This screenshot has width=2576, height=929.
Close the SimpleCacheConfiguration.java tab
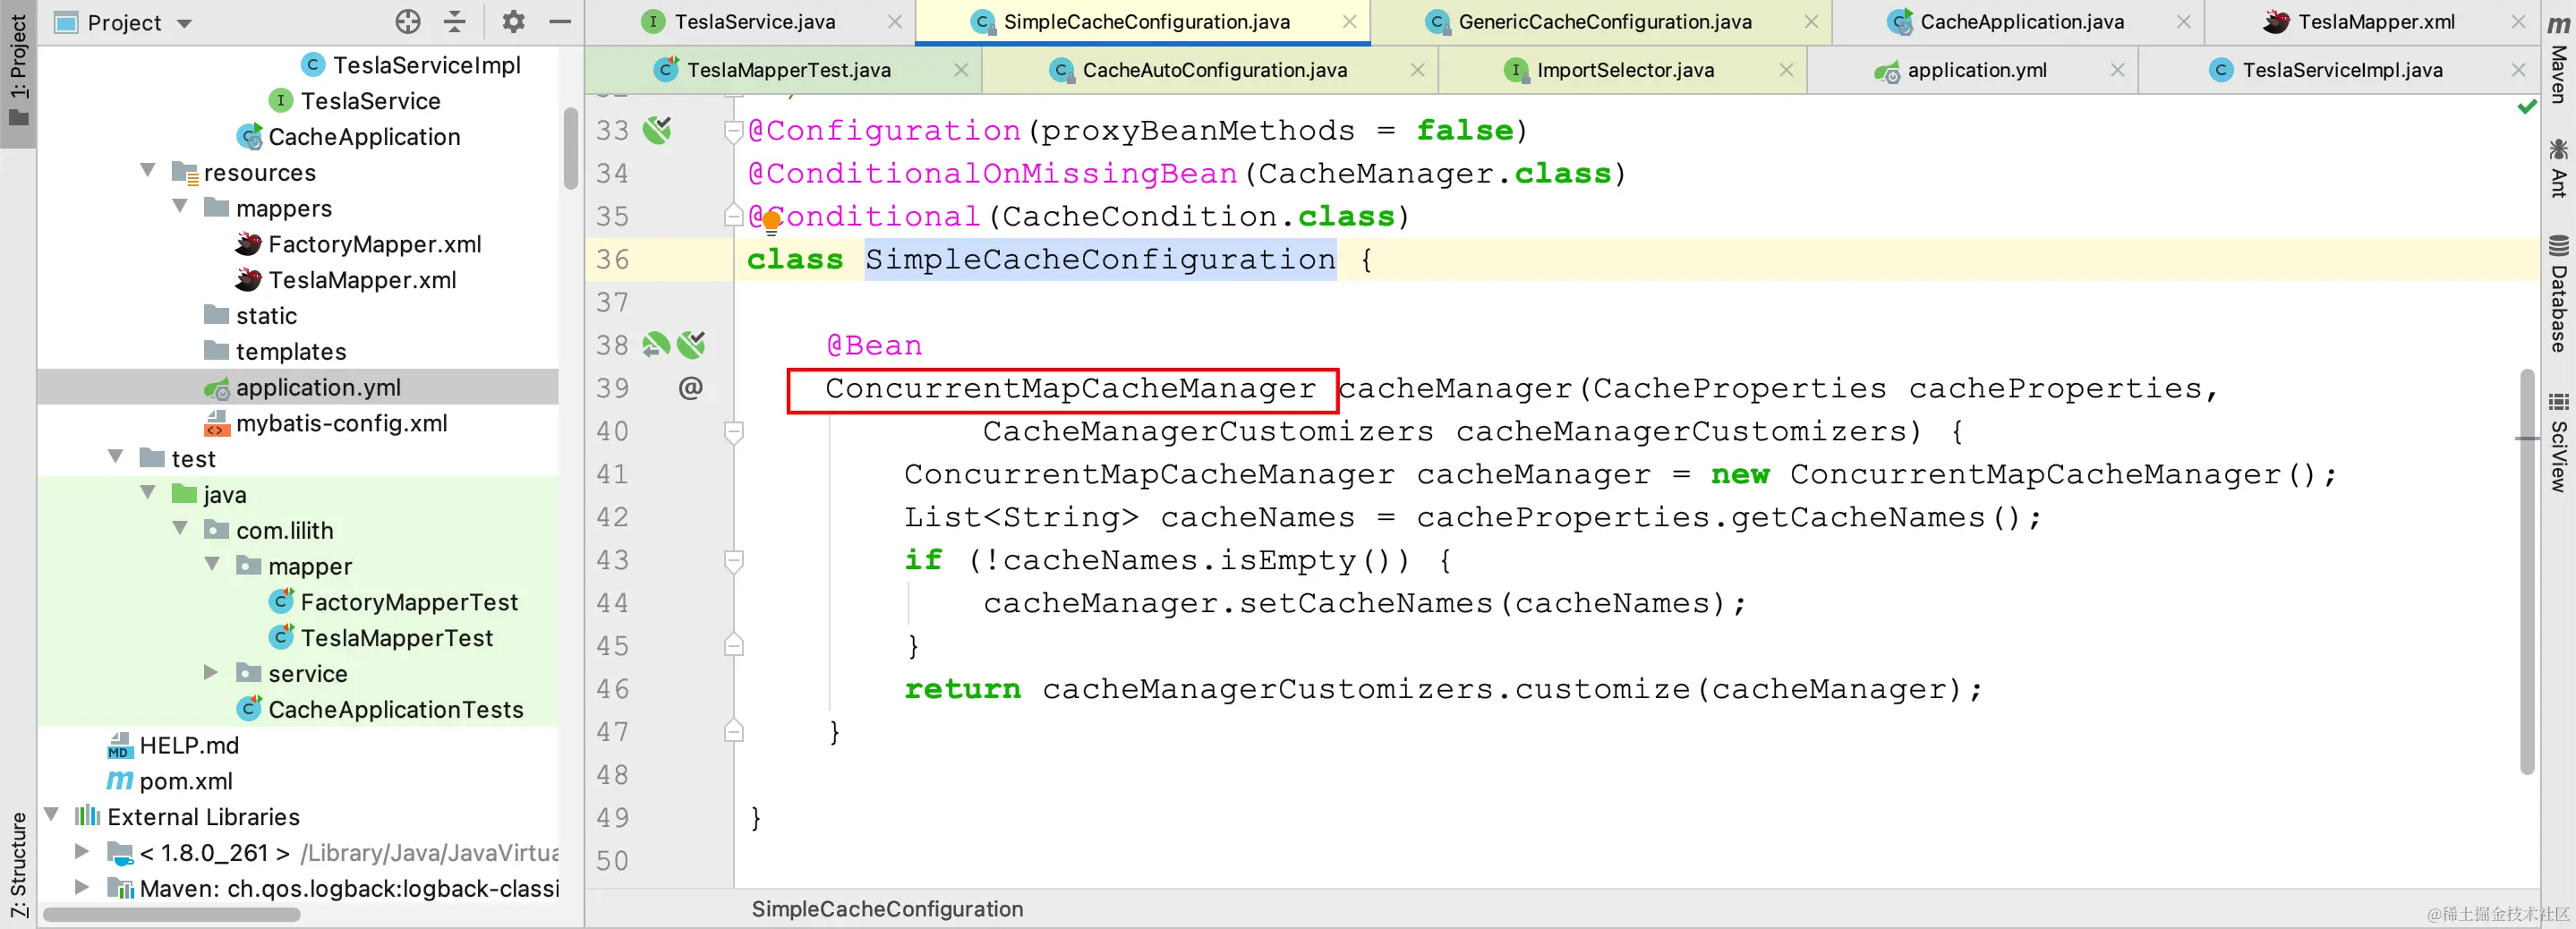tap(1349, 22)
